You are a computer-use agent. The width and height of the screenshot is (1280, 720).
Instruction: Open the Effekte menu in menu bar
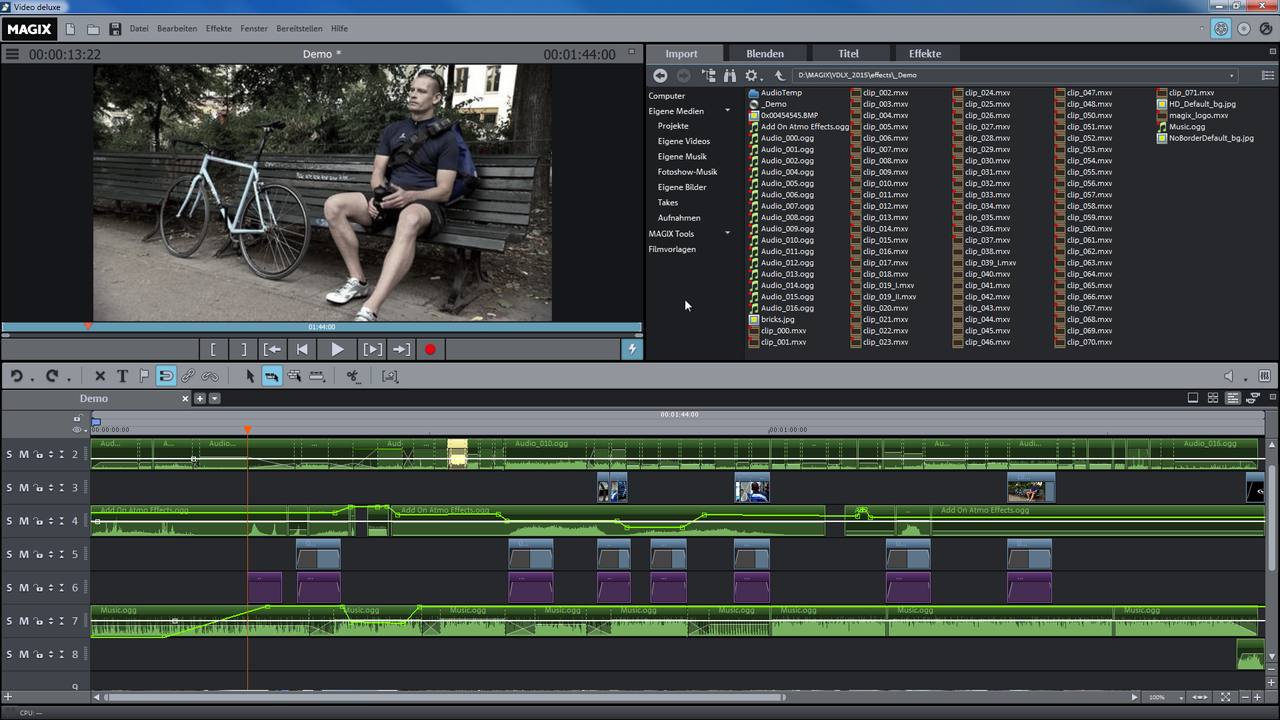(x=218, y=29)
